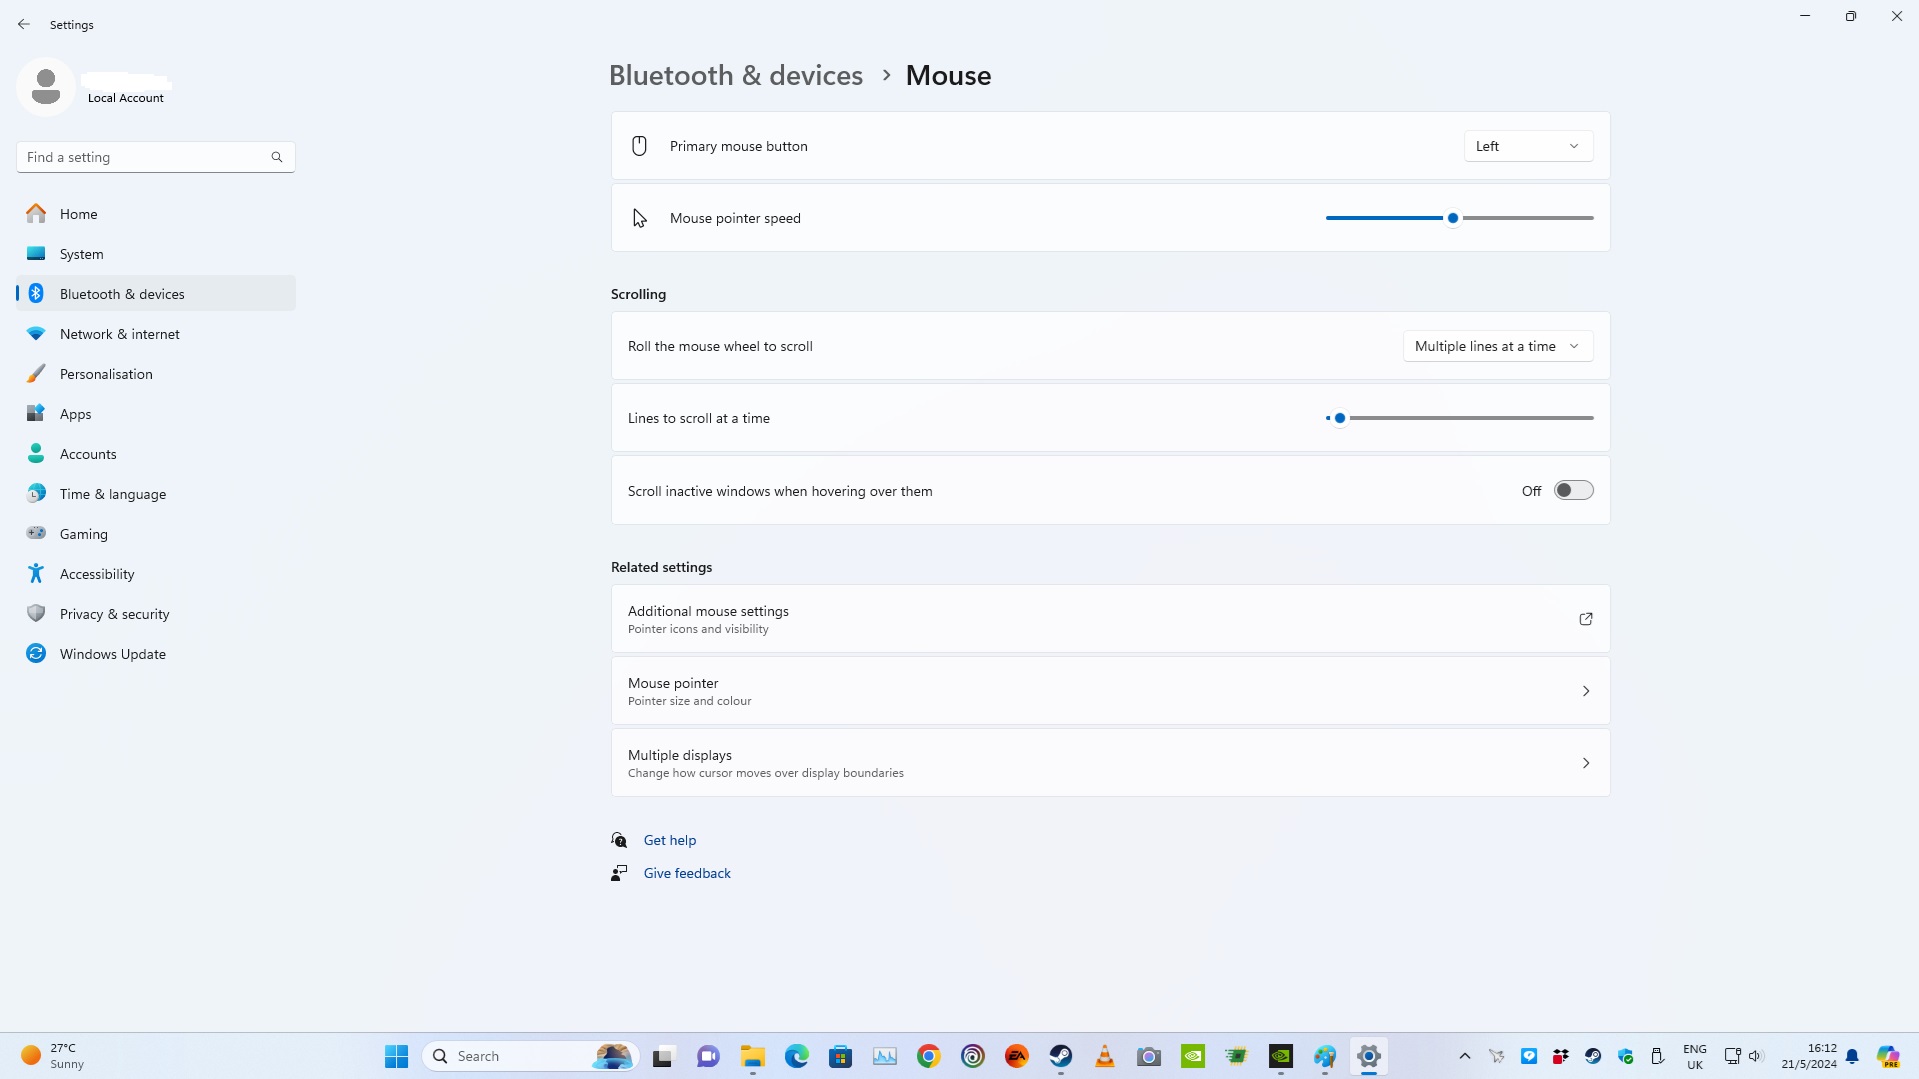Click the Get help link
This screenshot has width=1919, height=1079.
(670, 840)
